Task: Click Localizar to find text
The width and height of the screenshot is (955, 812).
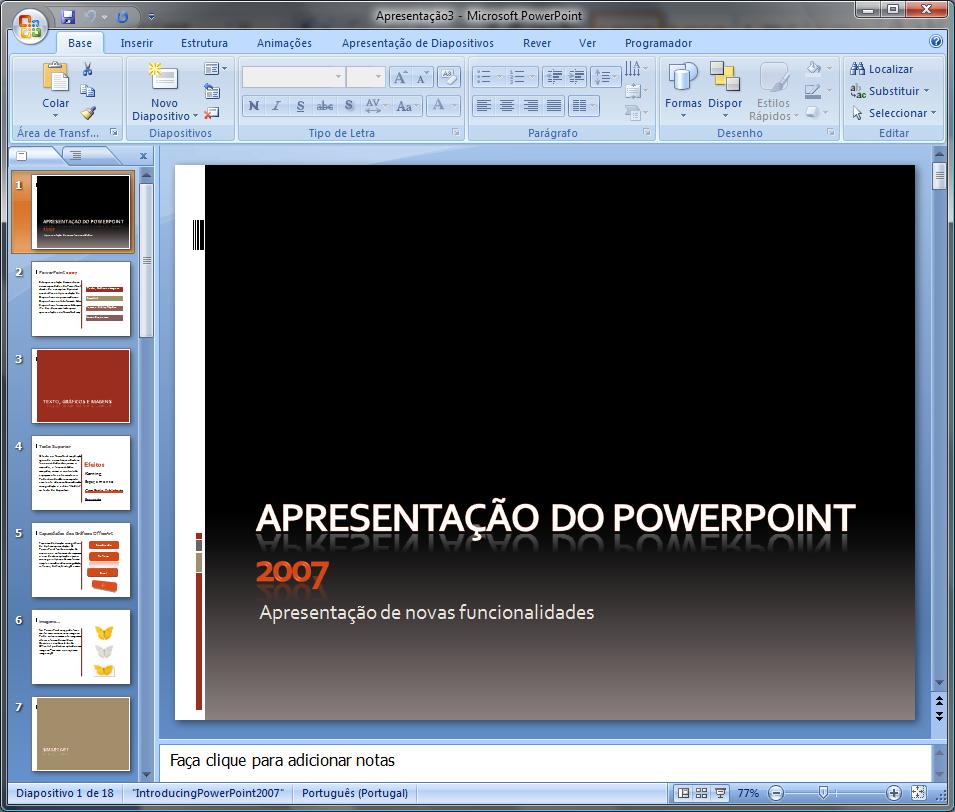Action: point(882,69)
